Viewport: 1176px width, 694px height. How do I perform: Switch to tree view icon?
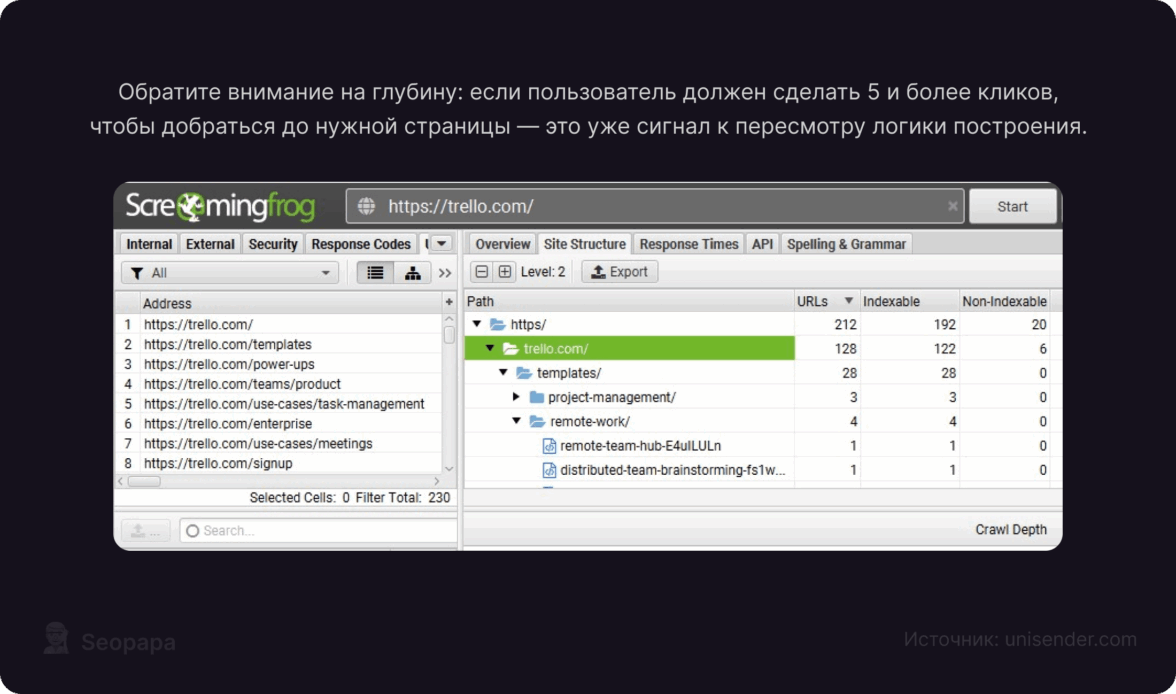(412, 273)
